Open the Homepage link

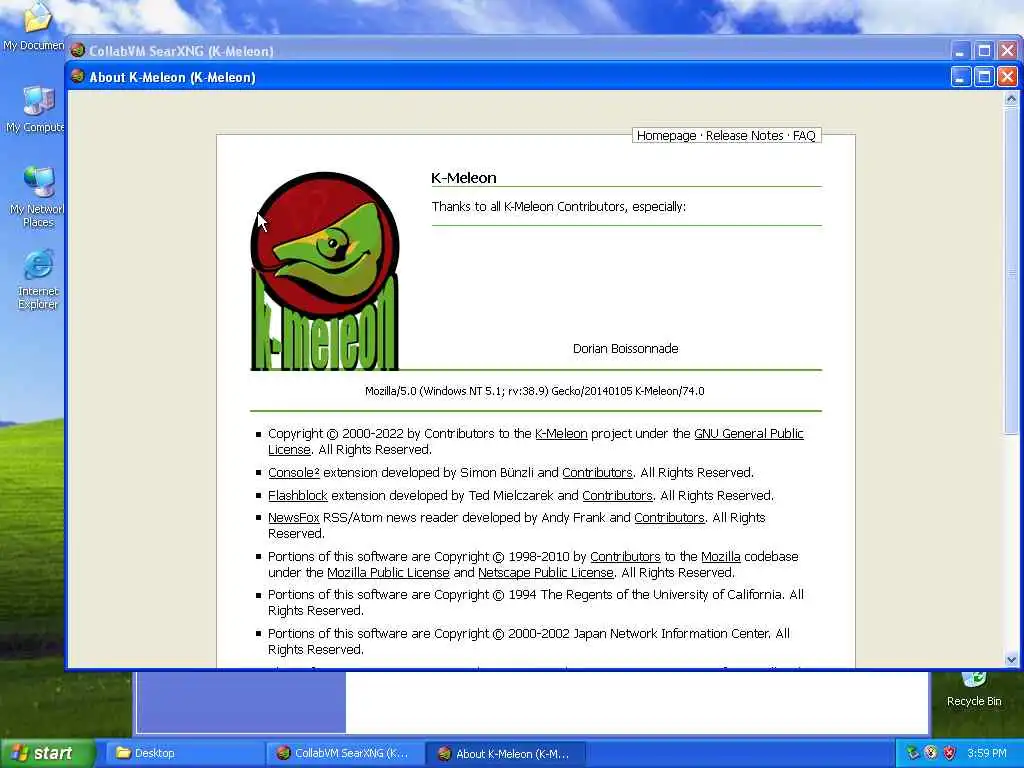coord(666,136)
